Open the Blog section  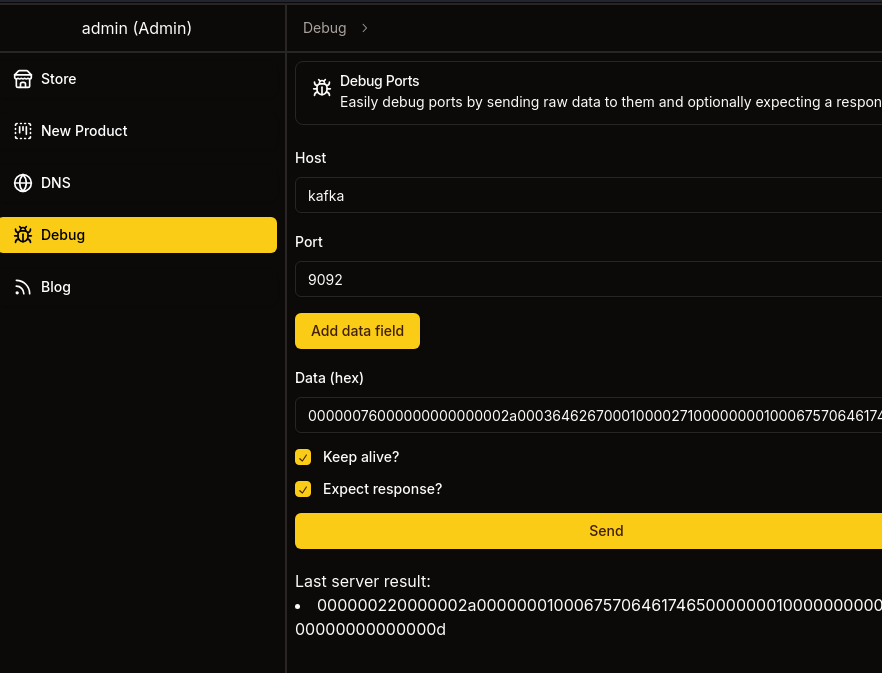(138, 287)
